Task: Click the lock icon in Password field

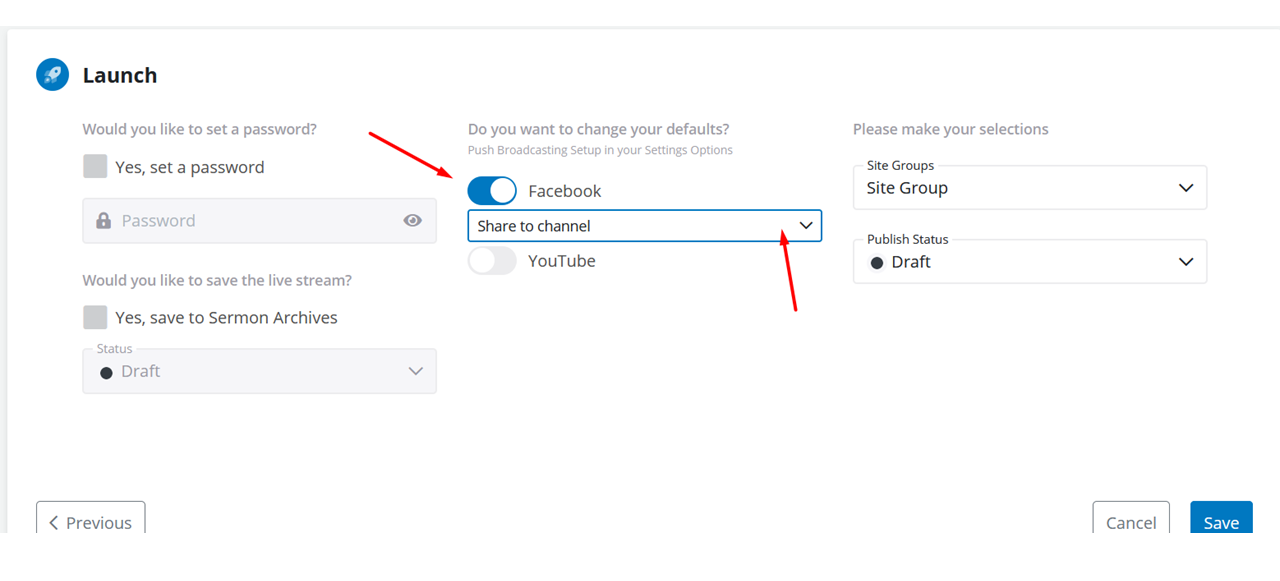Action: pyautogui.click(x=103, y=221)
